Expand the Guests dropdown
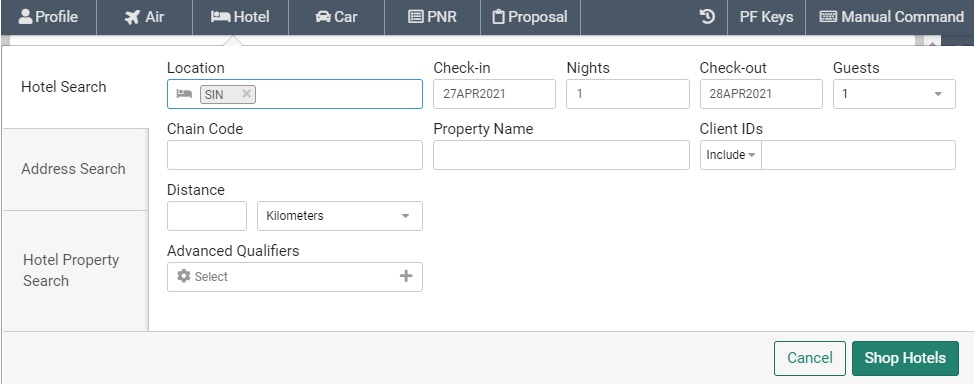974x384 pixels. tap(894, 94)
